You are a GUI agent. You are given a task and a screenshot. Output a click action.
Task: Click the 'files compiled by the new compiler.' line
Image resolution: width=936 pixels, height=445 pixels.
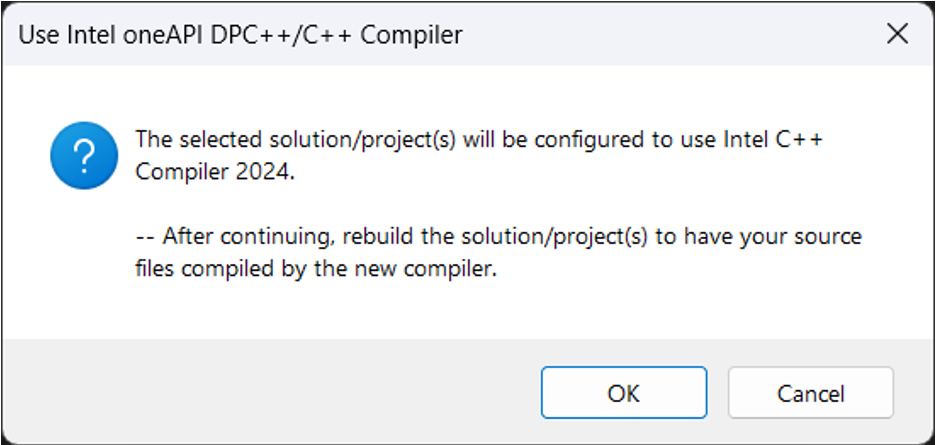tap(315, 268)
